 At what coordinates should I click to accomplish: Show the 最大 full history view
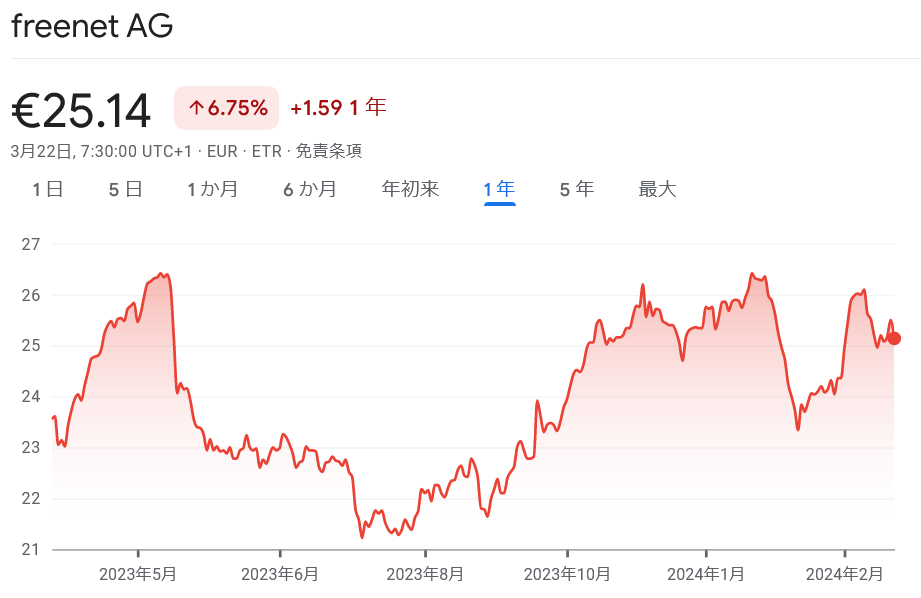pos(655,189)
